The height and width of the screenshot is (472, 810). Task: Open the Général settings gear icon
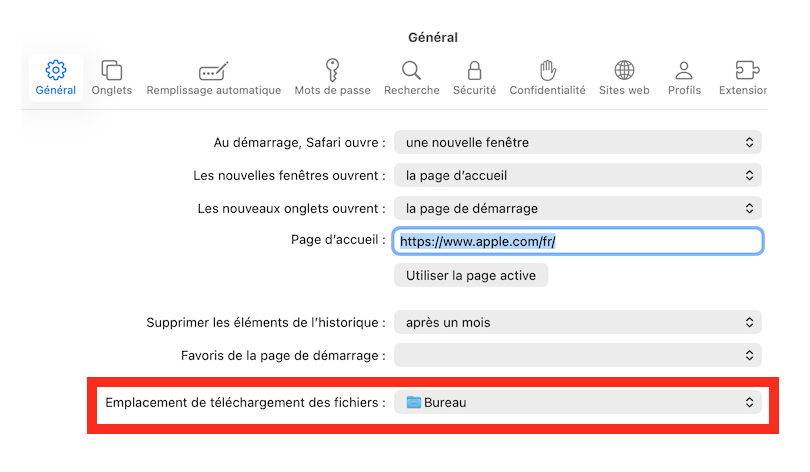point(56,70)
